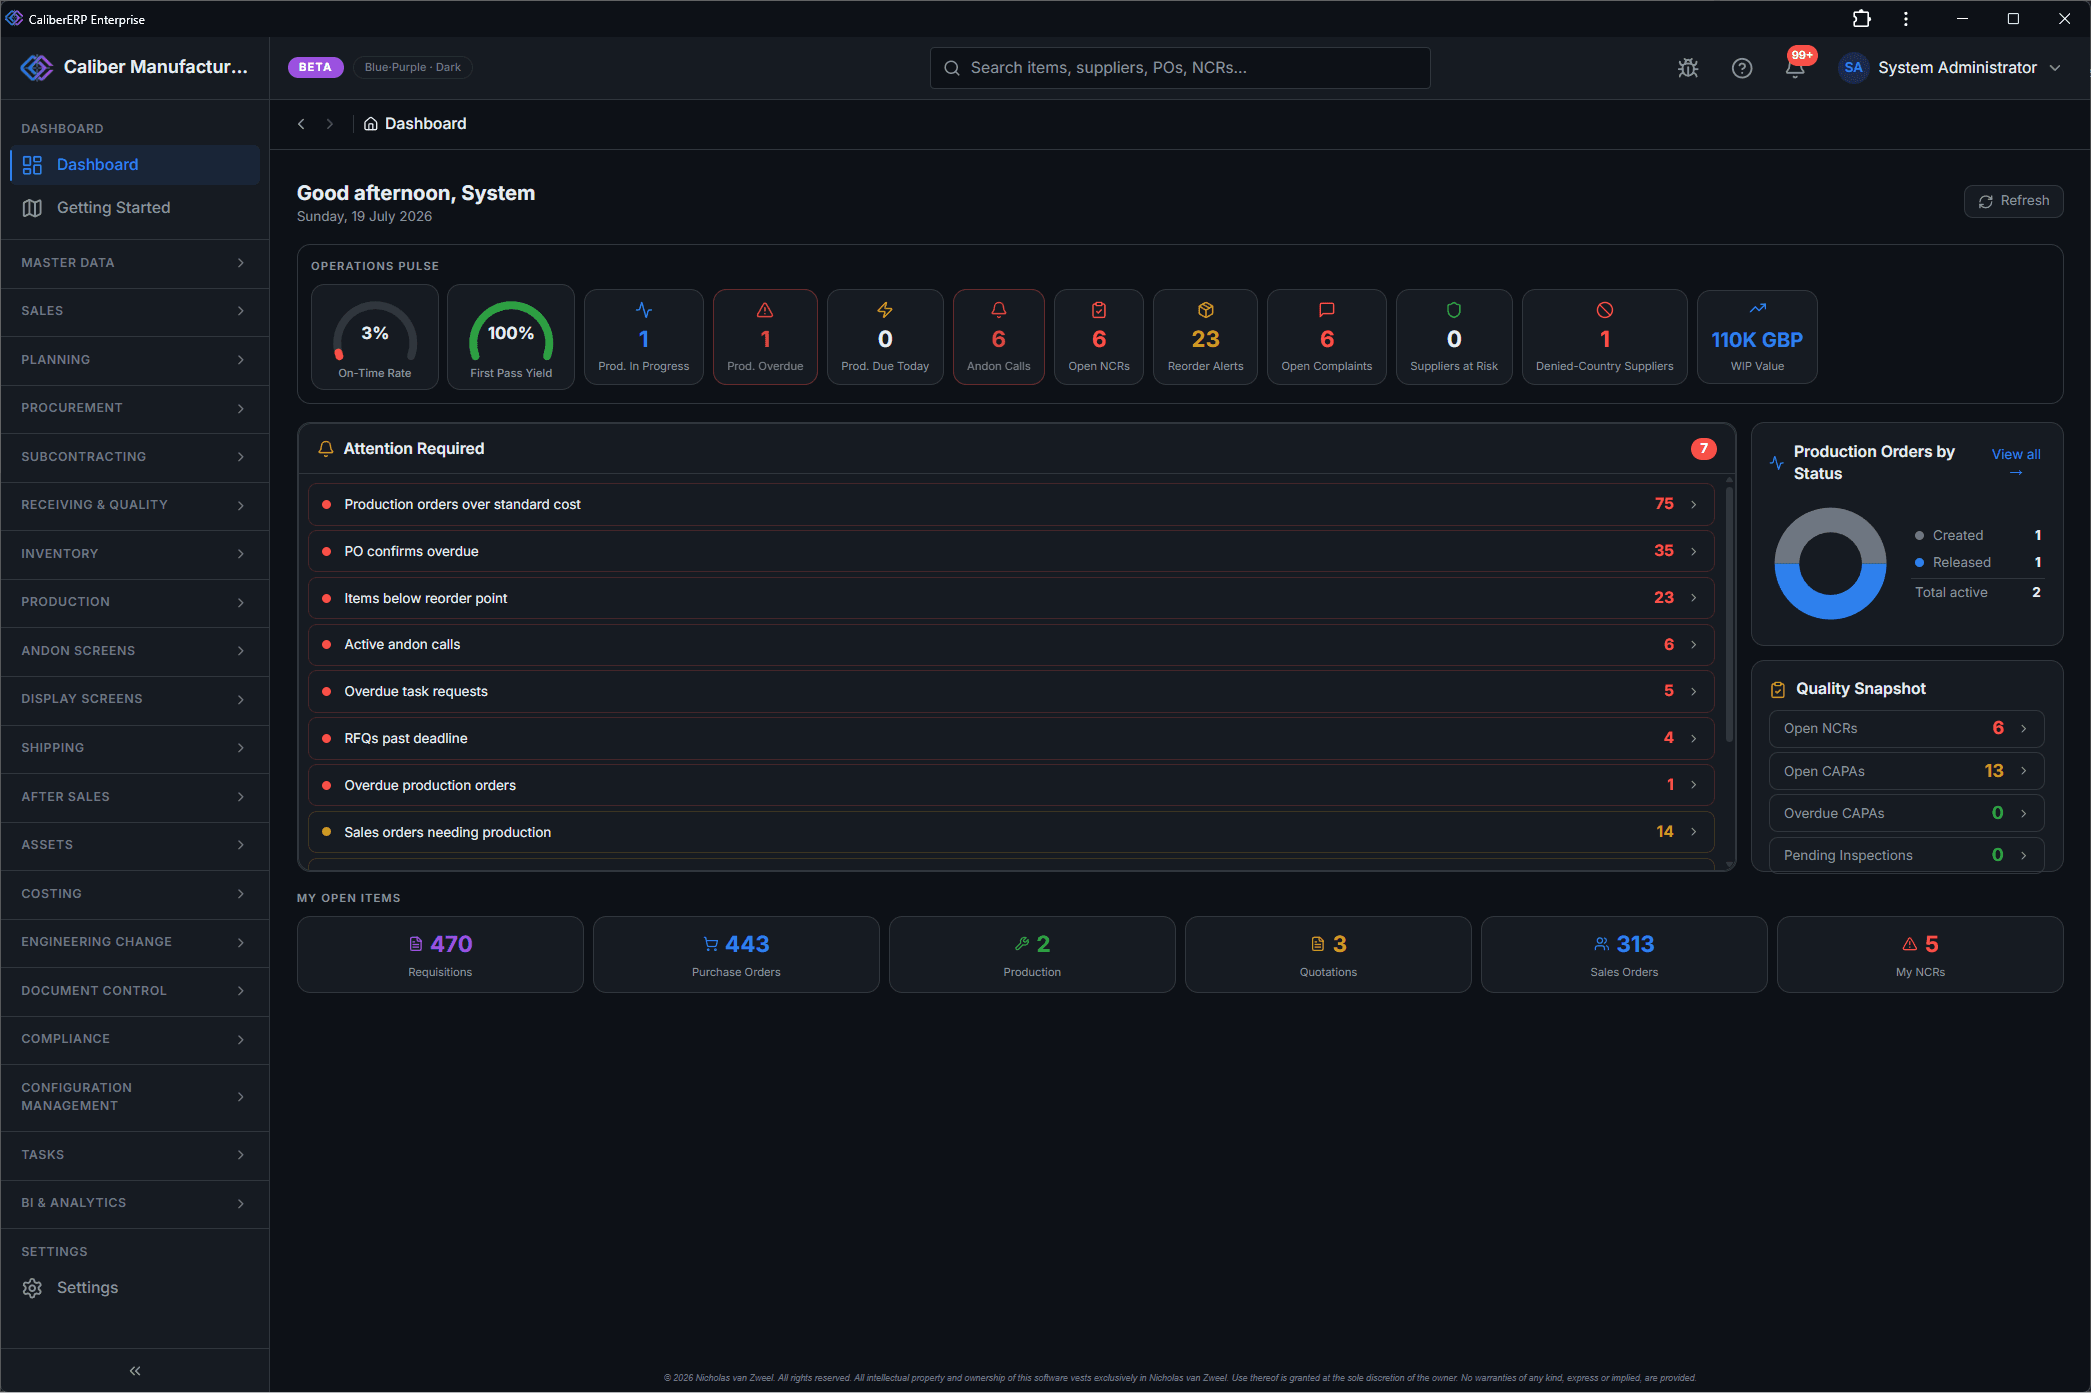Click the Refresh button
The height and width of the screenshot is (1393, 2091).
[2013, 201]
